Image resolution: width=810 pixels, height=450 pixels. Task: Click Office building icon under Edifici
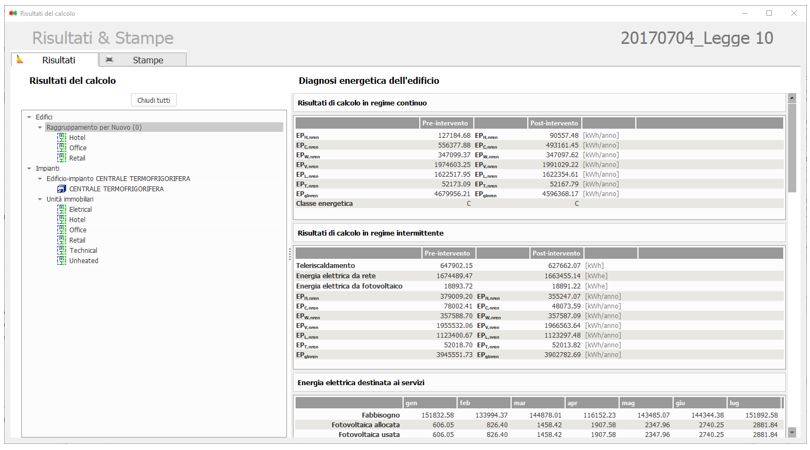point(61,148)
